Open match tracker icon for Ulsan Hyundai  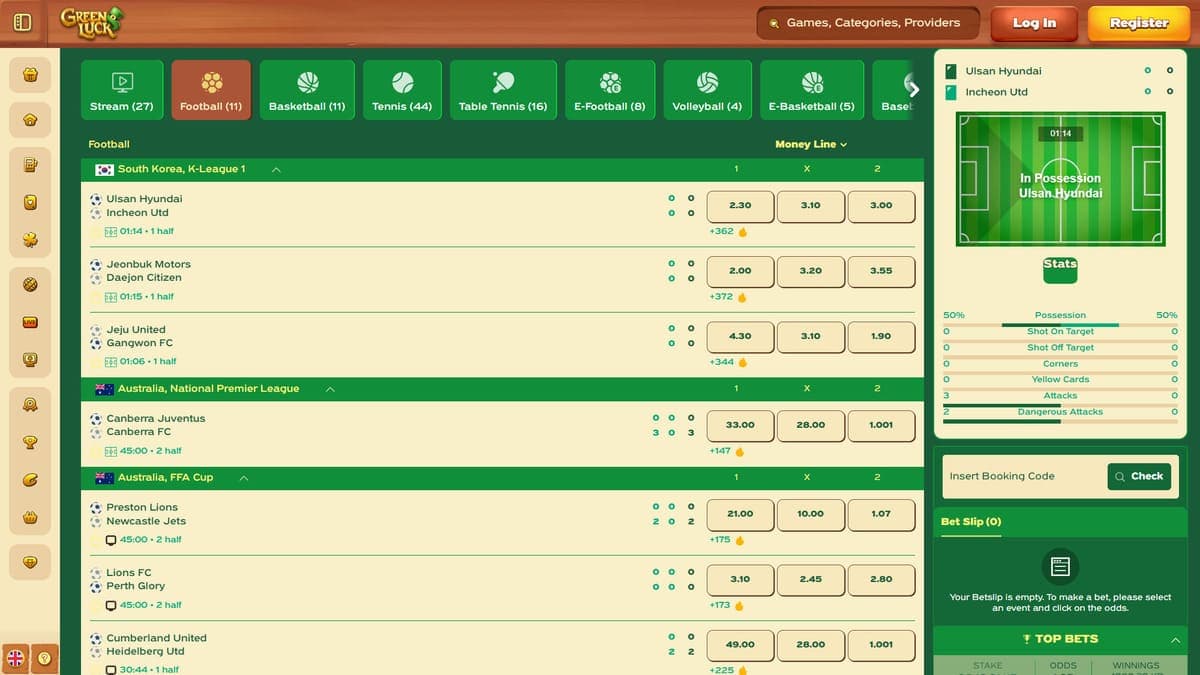111,231
